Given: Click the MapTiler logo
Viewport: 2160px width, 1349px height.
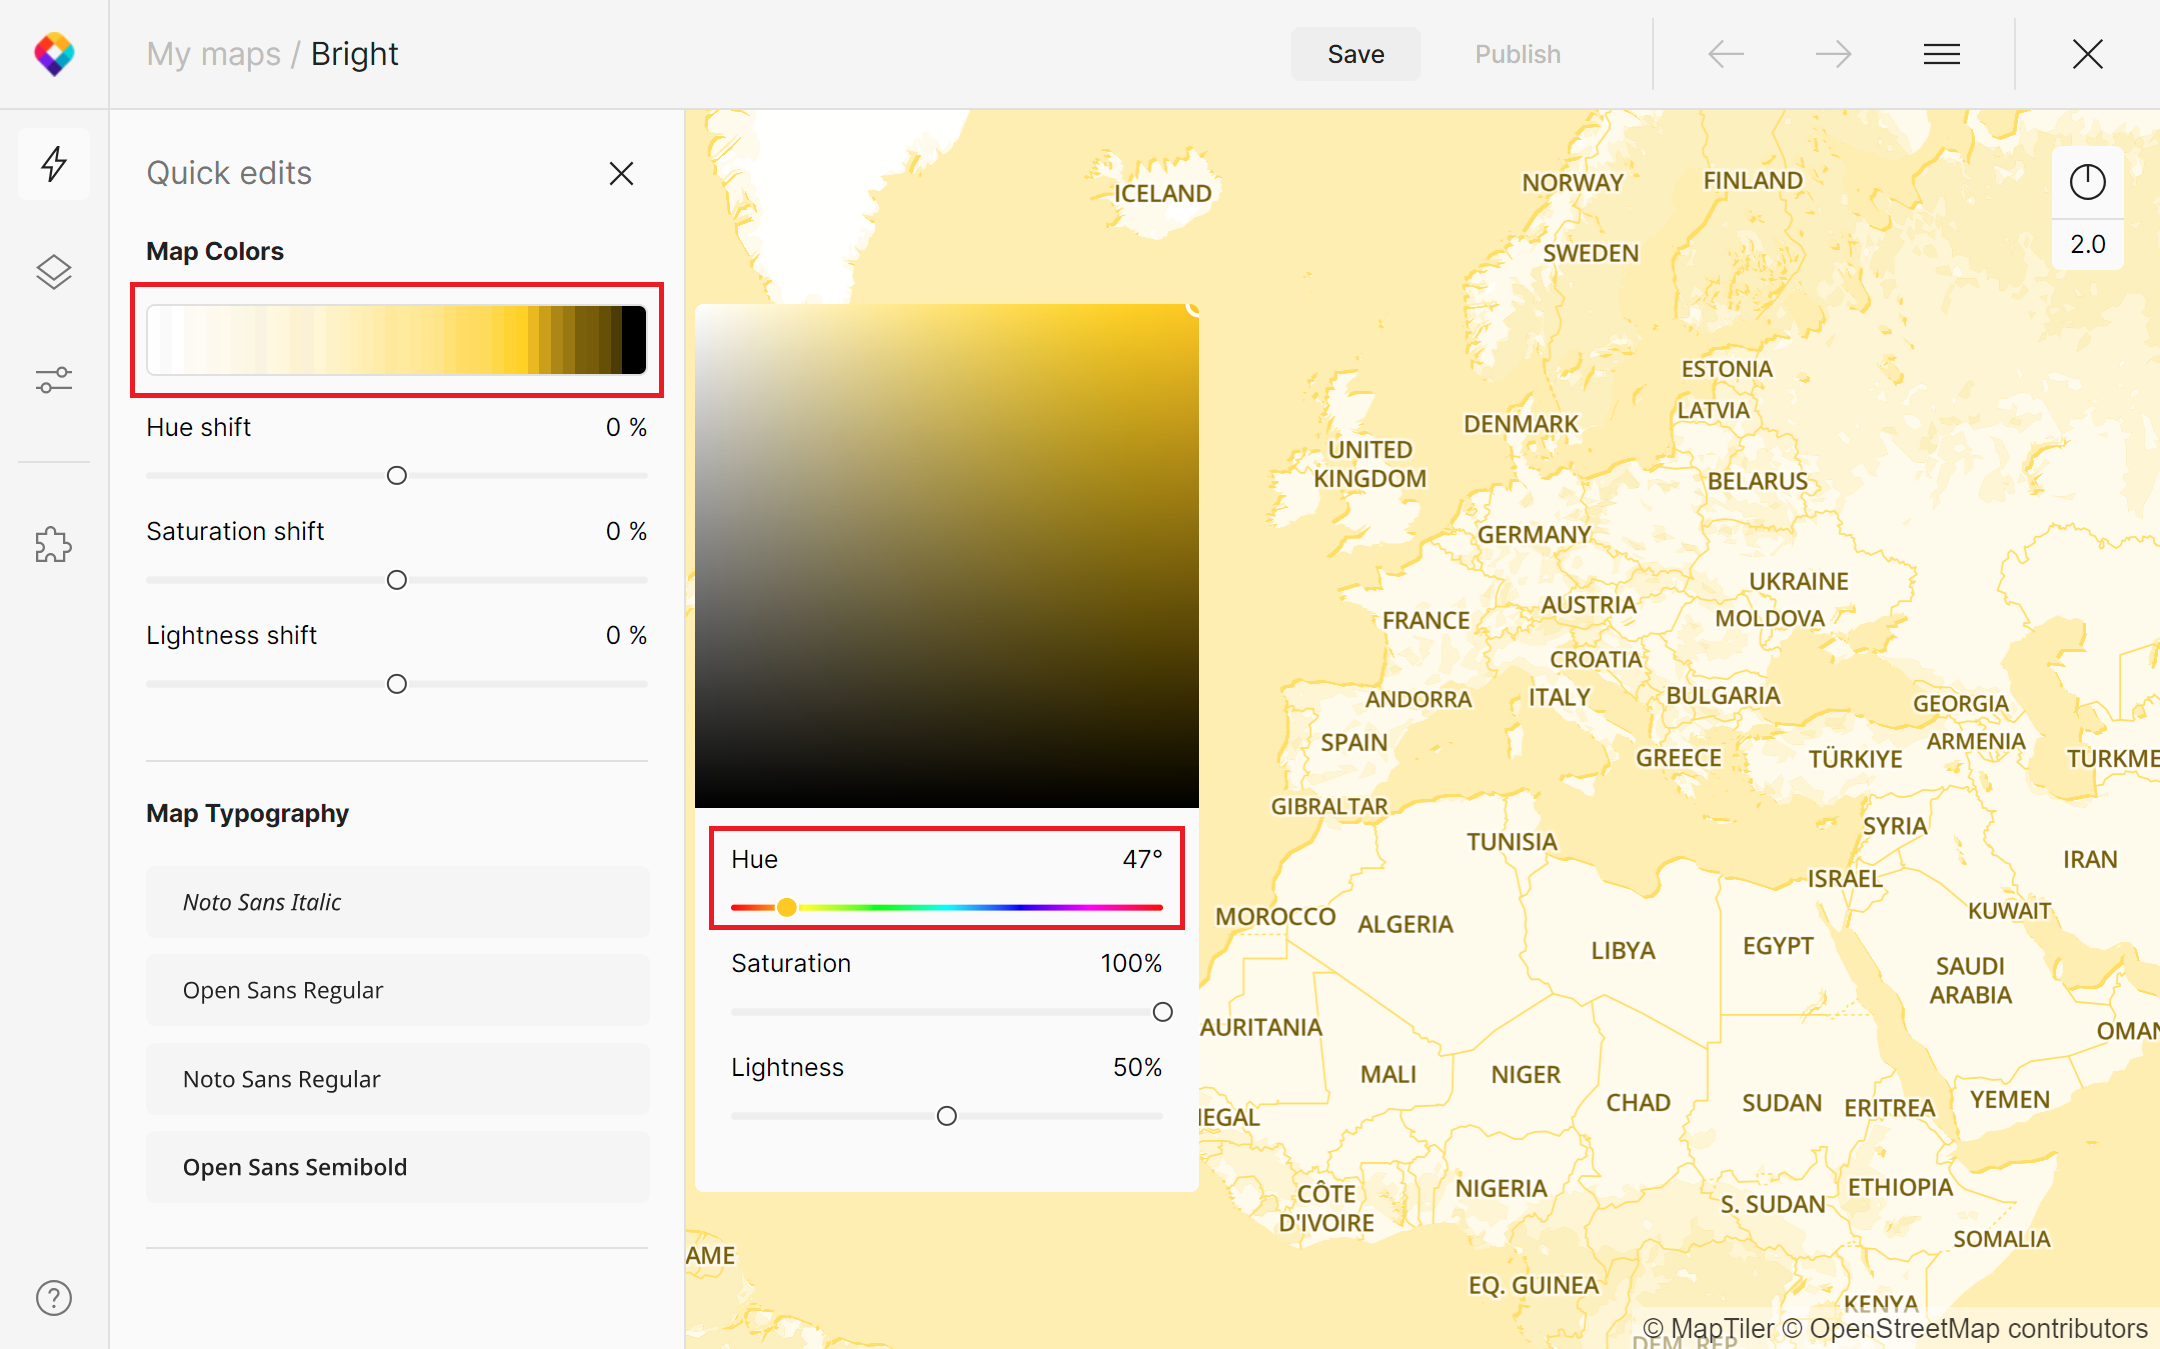Looking at the screenshot, I should 54,53.
